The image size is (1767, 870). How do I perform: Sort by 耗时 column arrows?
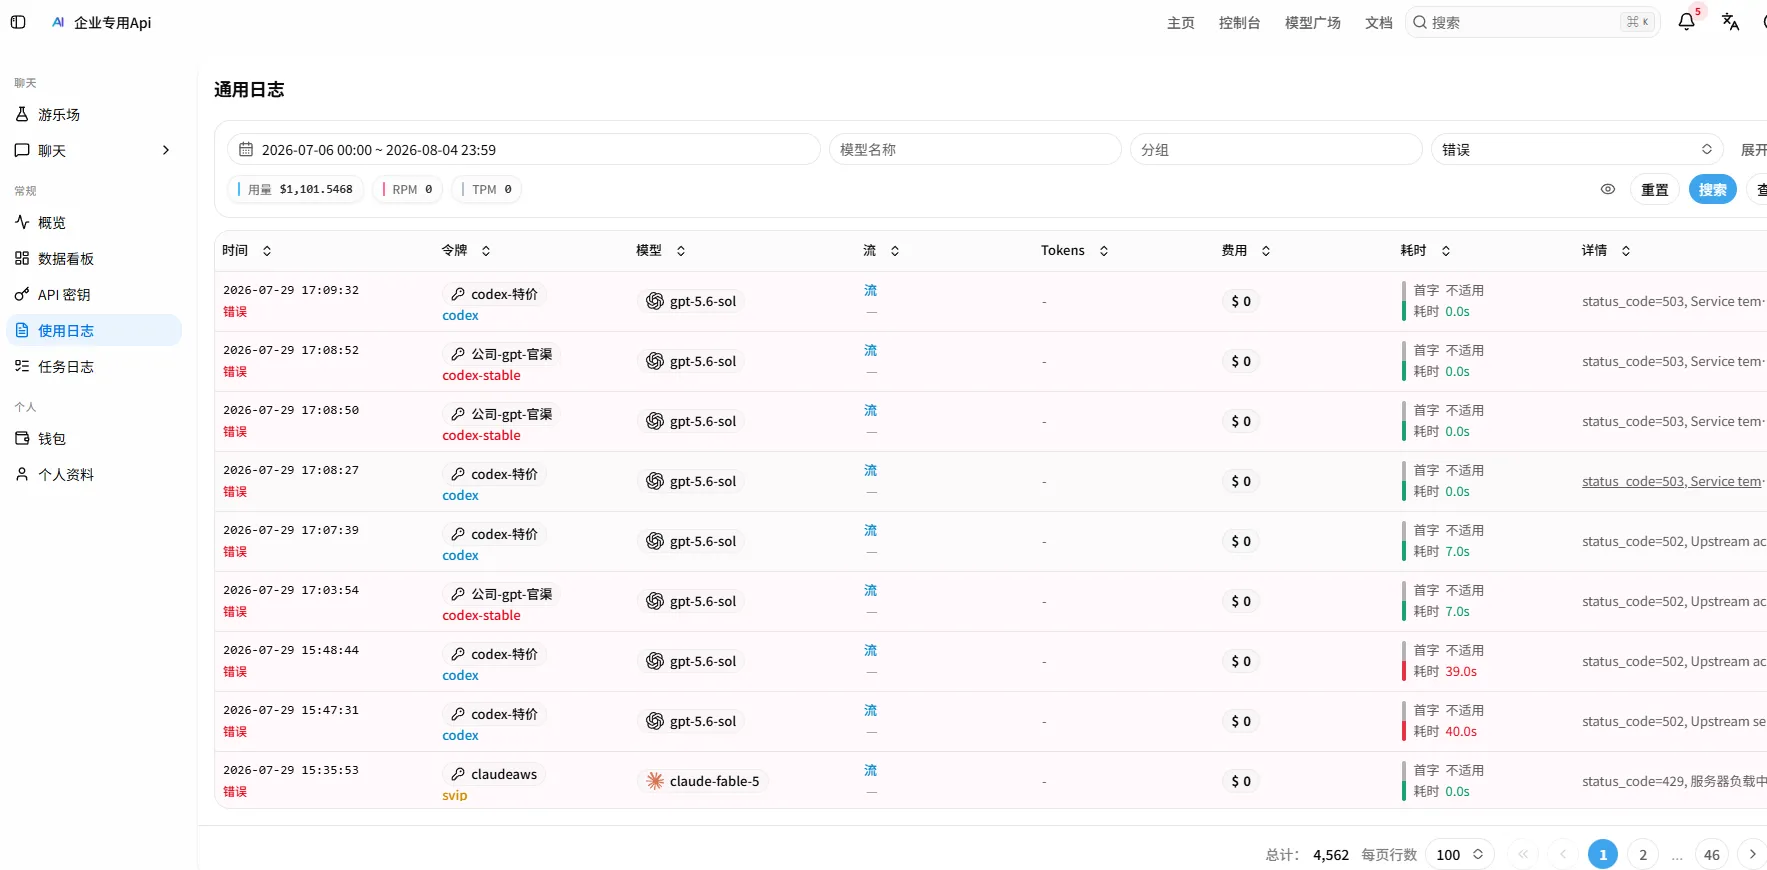click(1446, 251)
